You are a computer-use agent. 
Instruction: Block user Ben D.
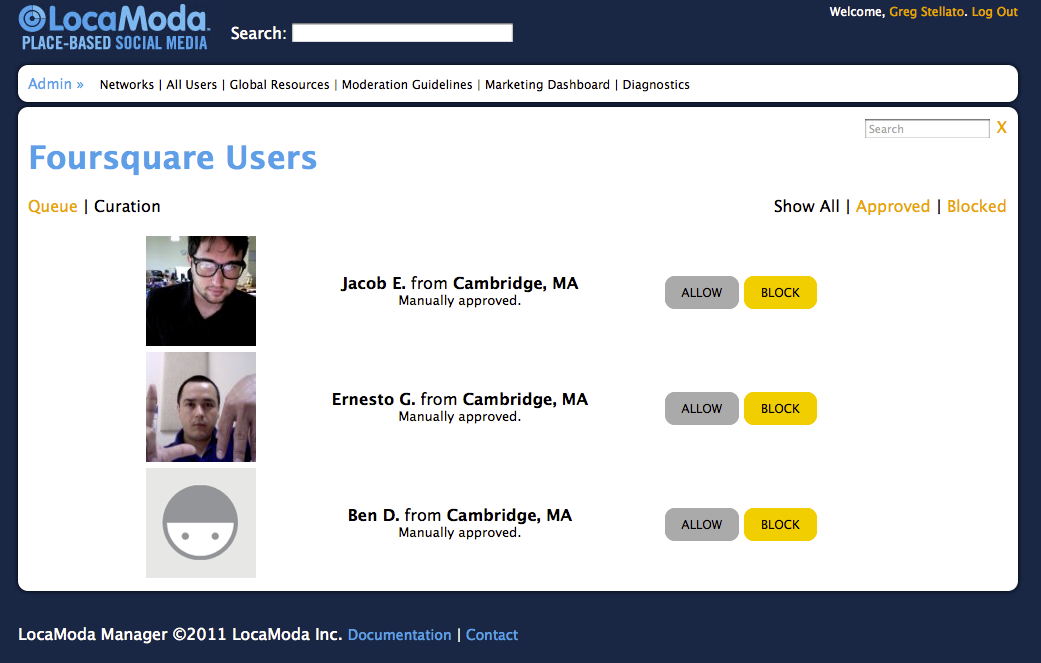[780, 525]
